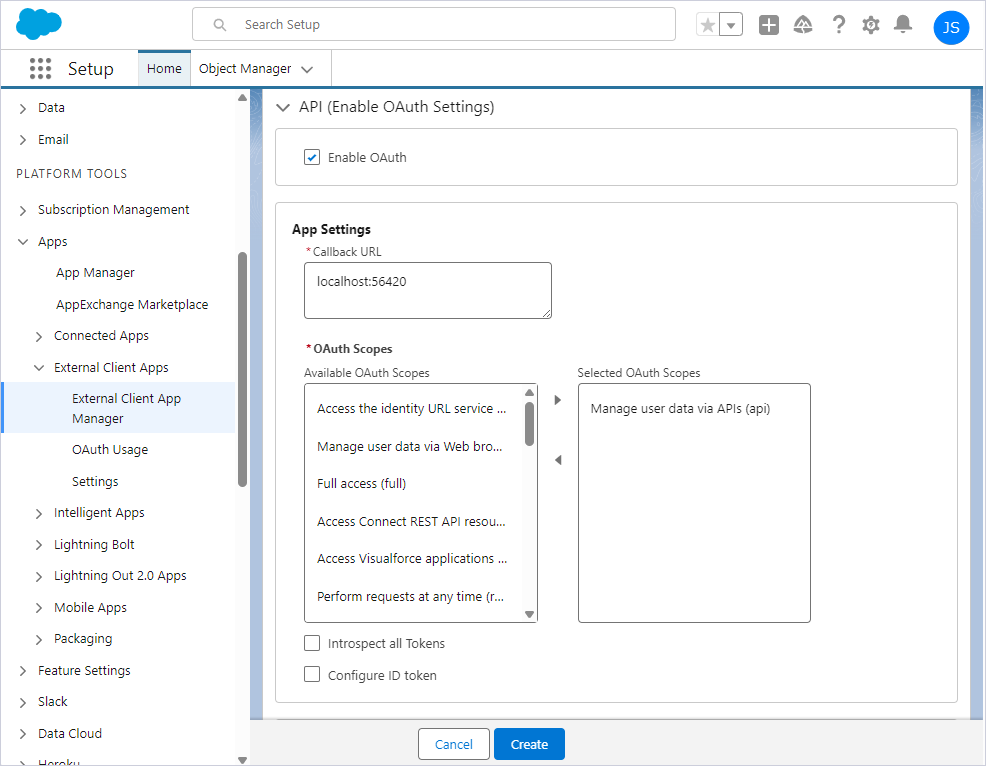The image size is (986, 766).
Task: Open the Help question mark icon
Action: tap(838, 25)
